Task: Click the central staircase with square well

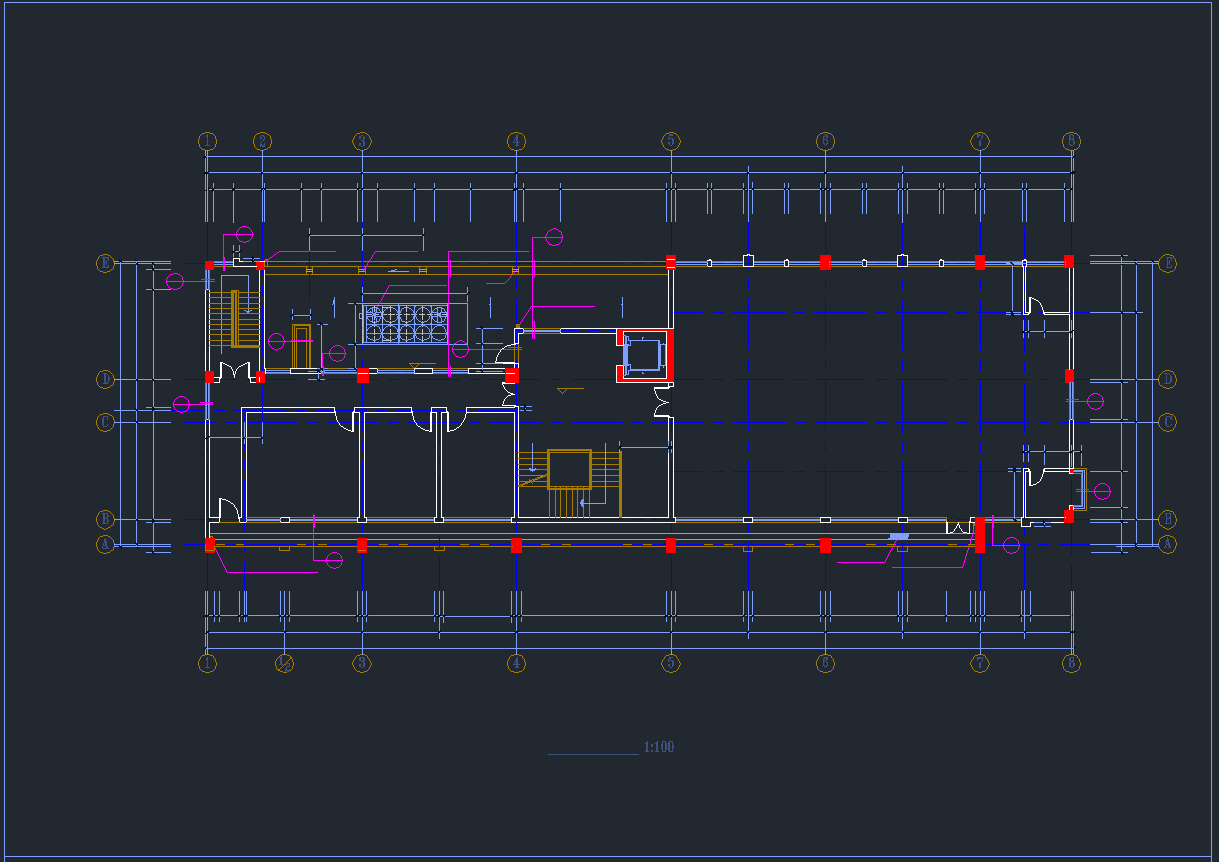Action: 569,472
